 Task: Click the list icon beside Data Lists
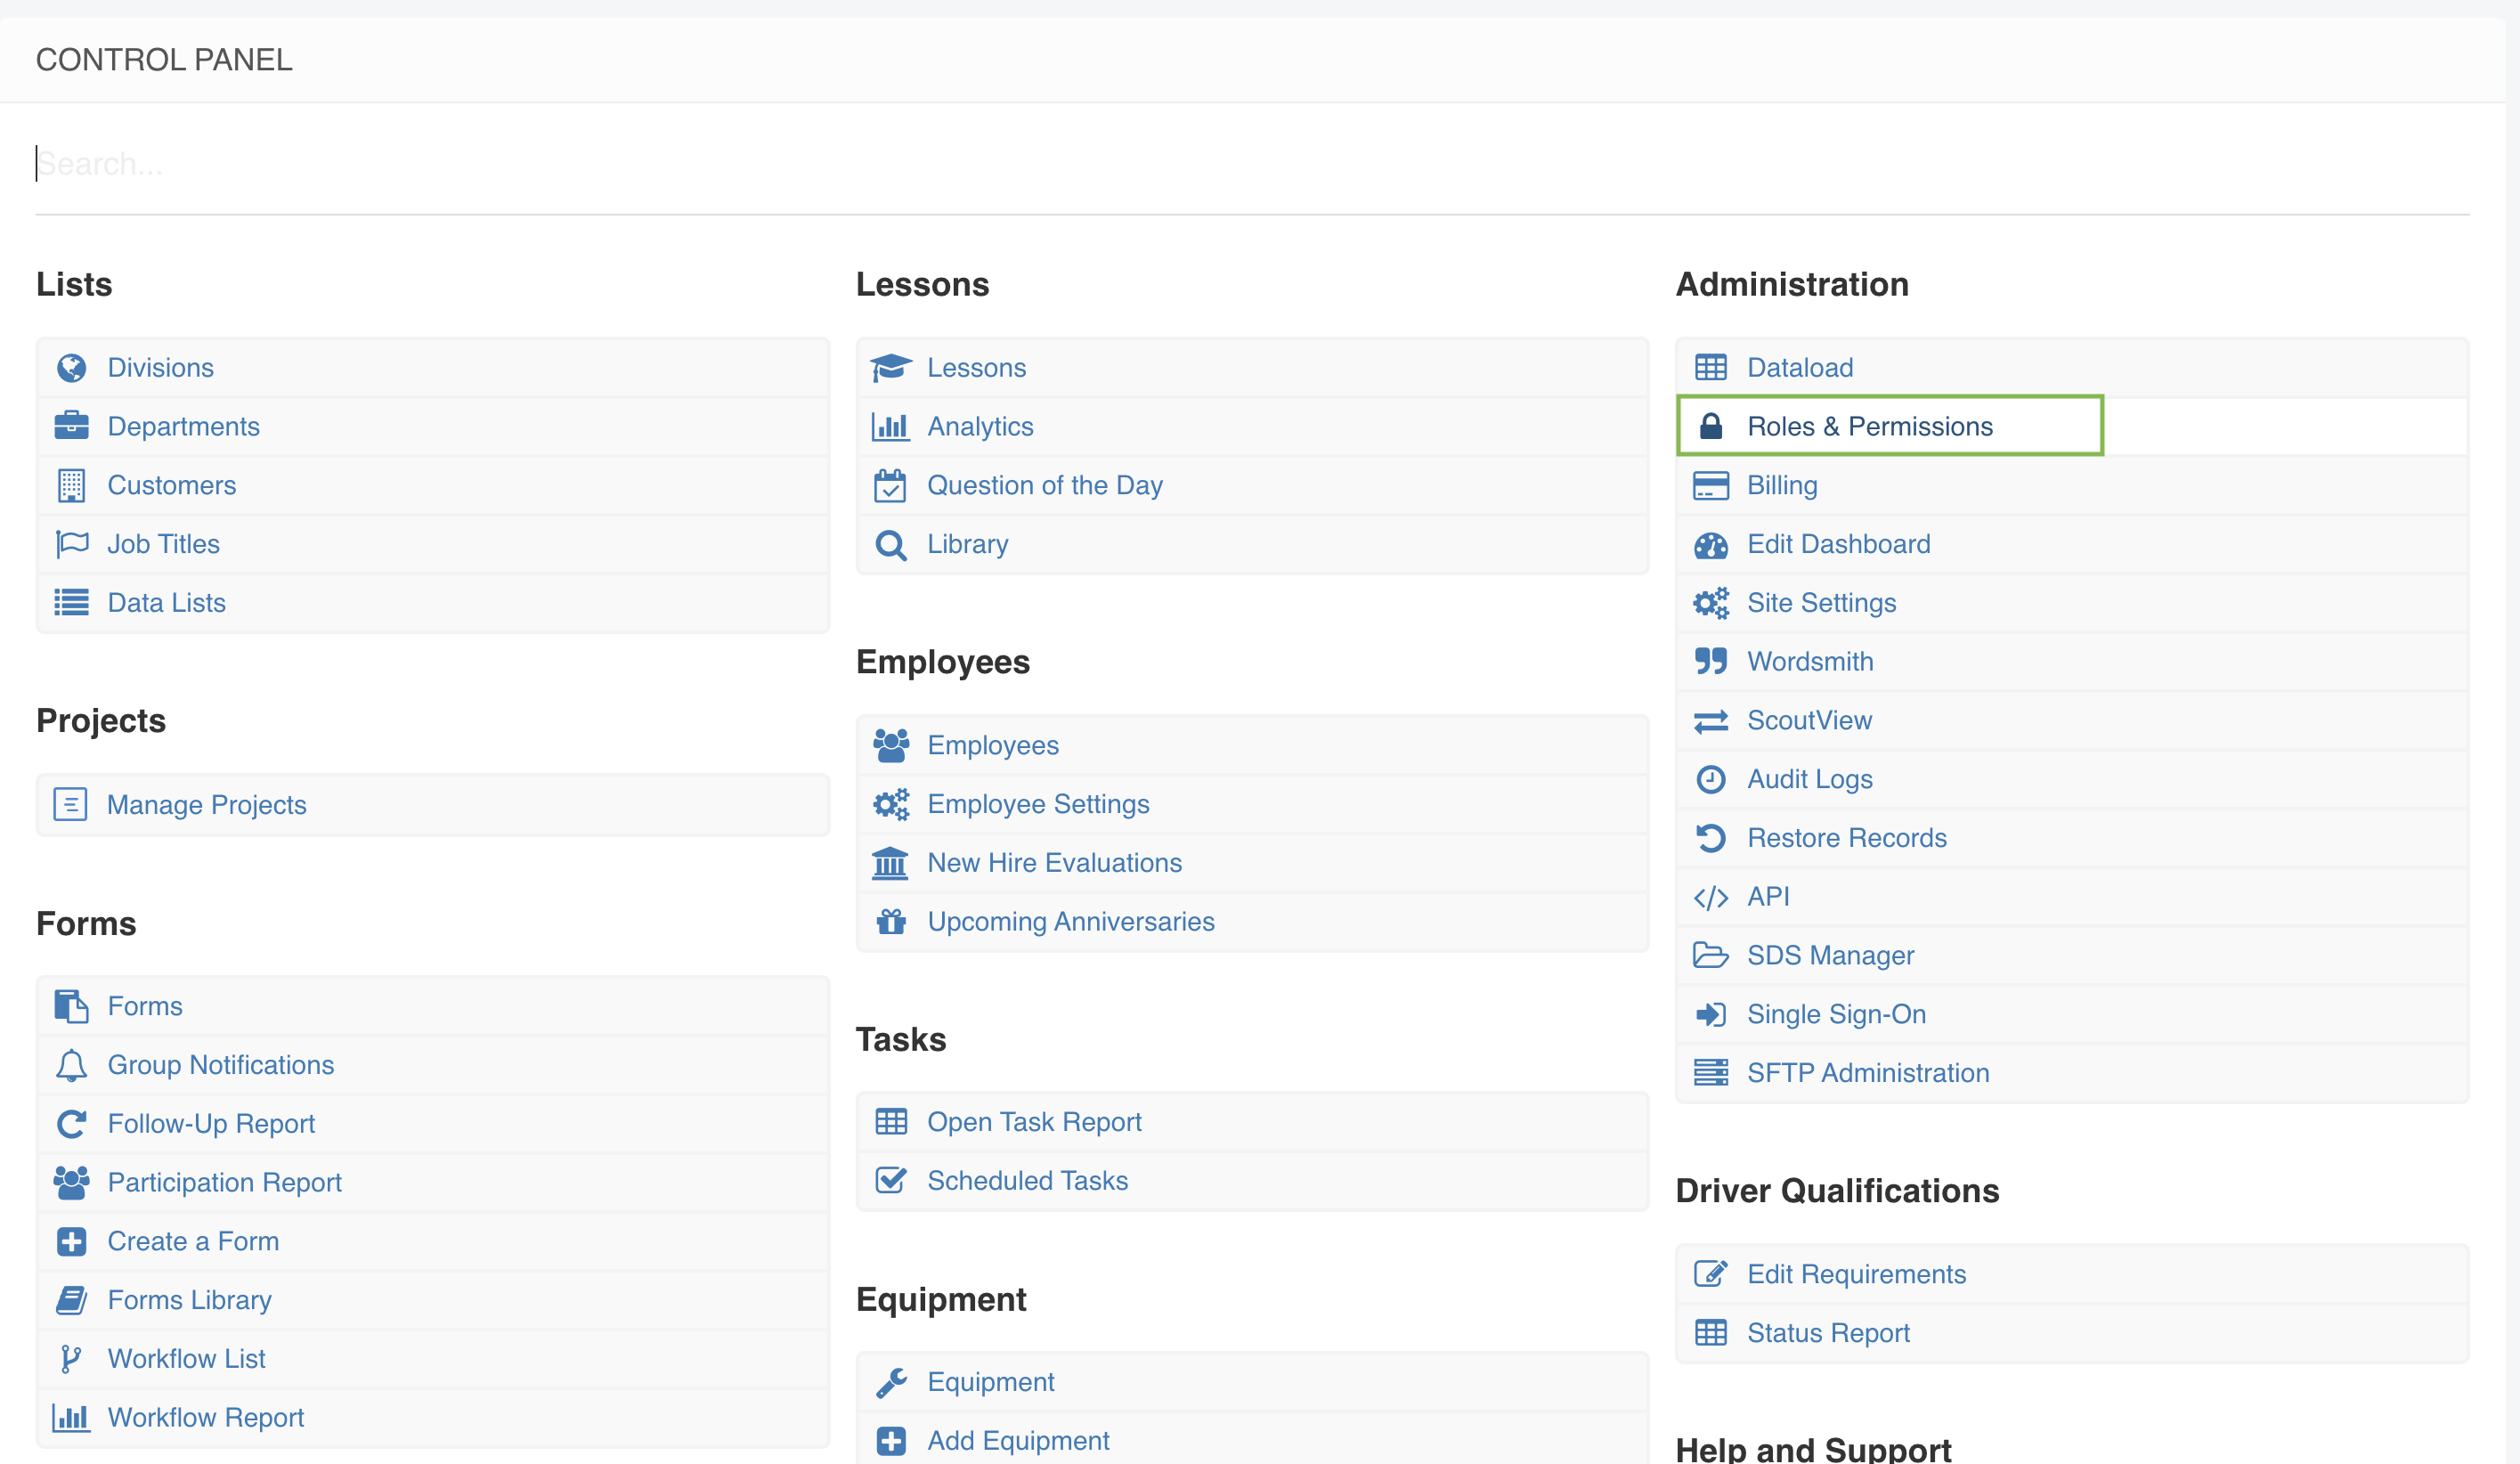(x=71, y=603)
